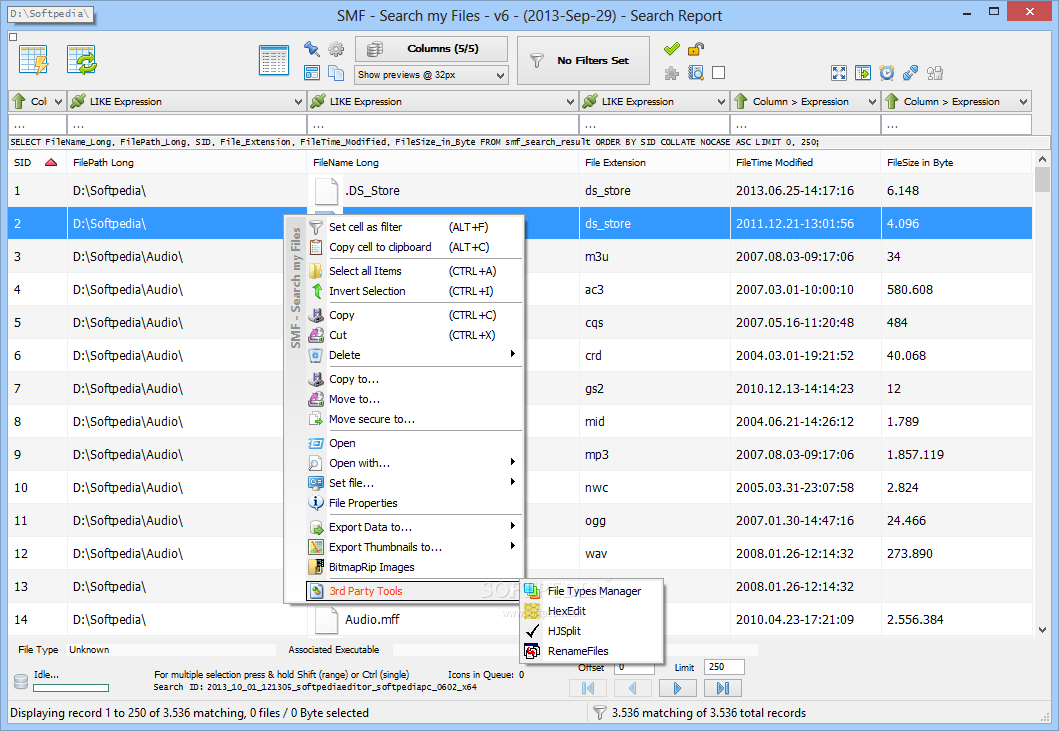Open the File Extension LIKE Expression dropdown arrow
Screen dimensions: 1059x731
(721, 102)
